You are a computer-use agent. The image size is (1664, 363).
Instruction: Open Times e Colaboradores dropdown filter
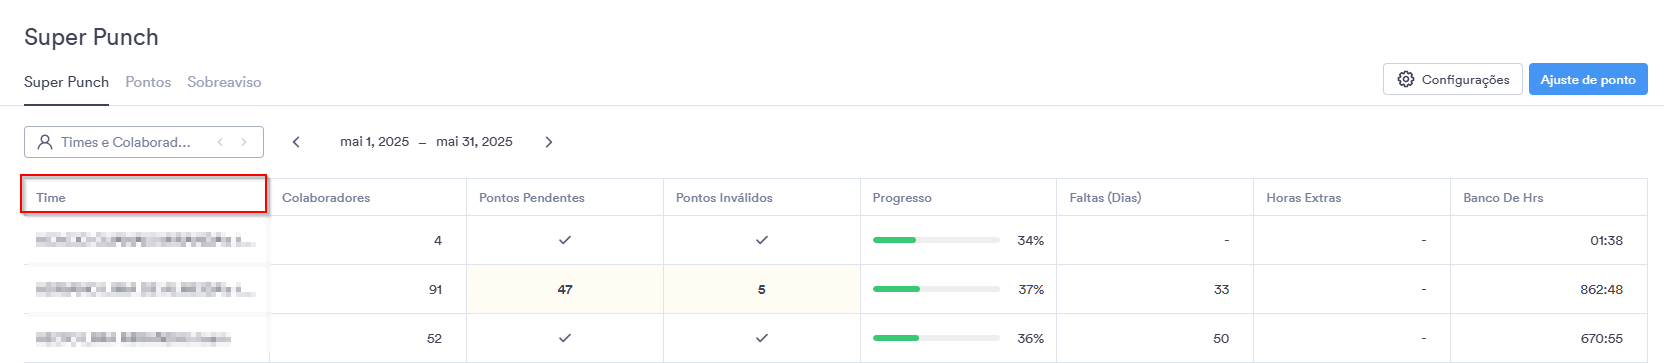coord(144,142)
